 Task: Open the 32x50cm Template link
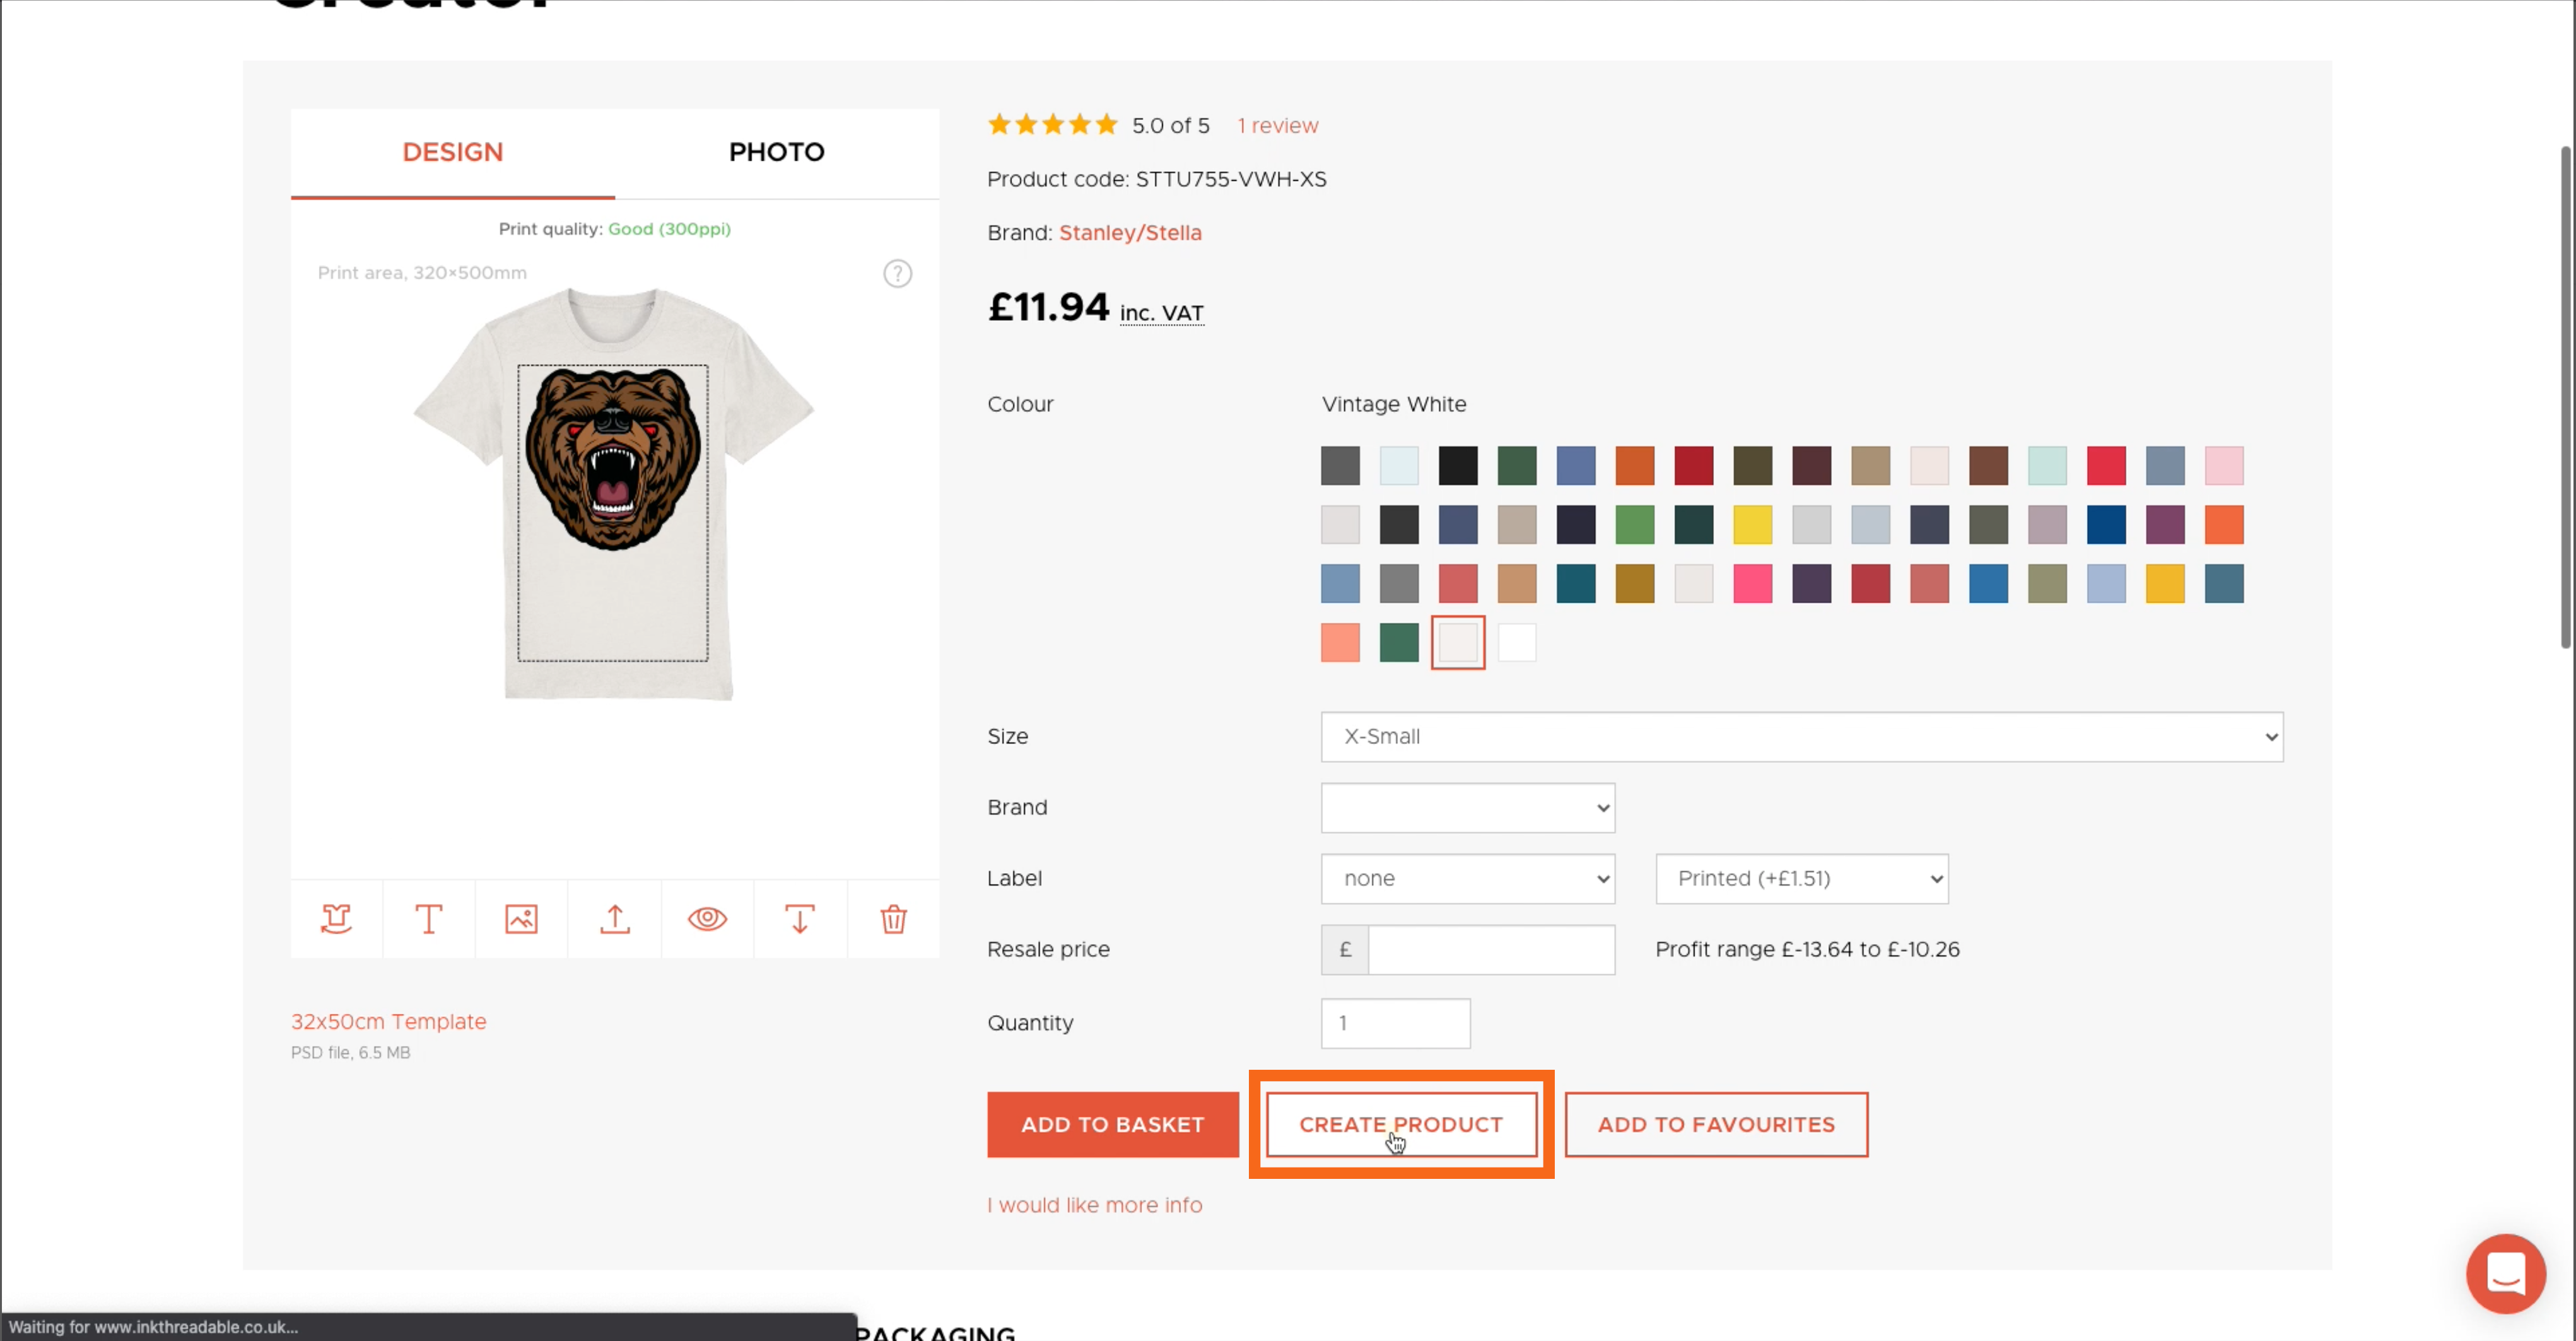388,1021
